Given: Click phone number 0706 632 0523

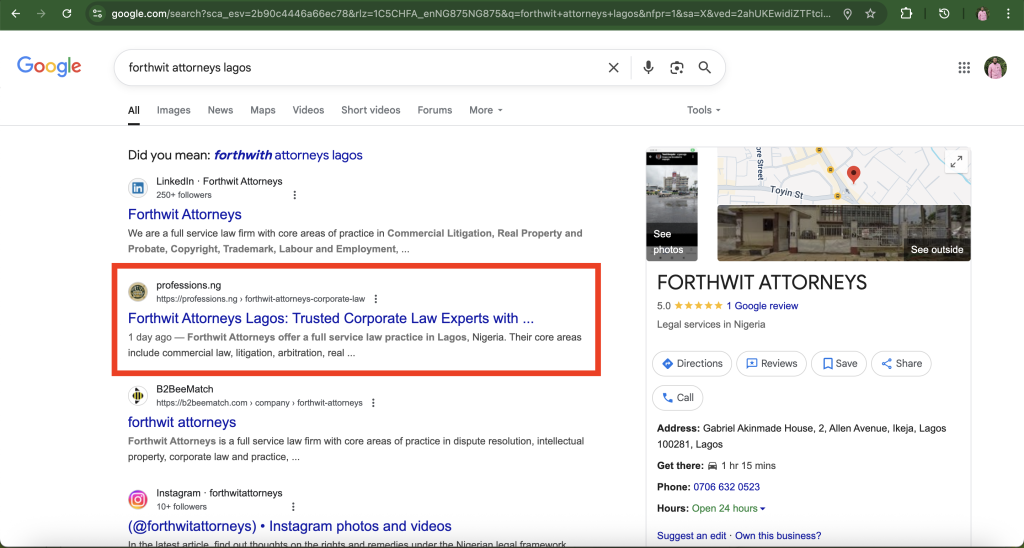Looking at the screenshot, I should 726,487.
